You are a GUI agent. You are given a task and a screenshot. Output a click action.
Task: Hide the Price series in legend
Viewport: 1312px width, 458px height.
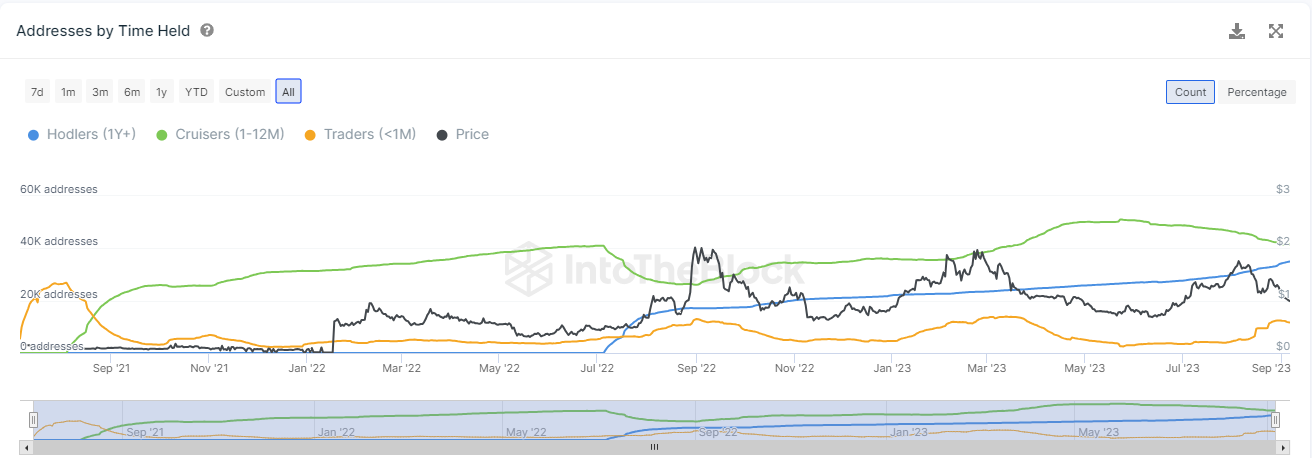pyautogui.click(x=463, y=134)
